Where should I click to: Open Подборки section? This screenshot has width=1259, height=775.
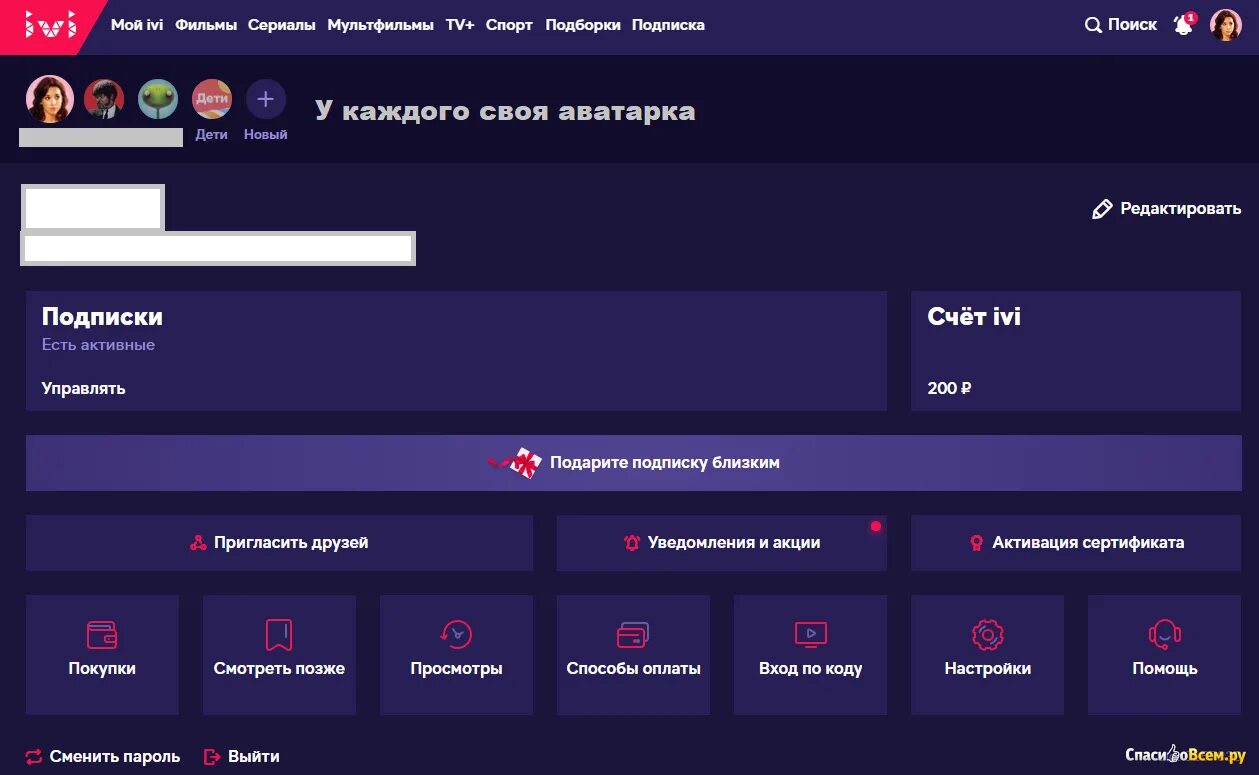point(583,25)
